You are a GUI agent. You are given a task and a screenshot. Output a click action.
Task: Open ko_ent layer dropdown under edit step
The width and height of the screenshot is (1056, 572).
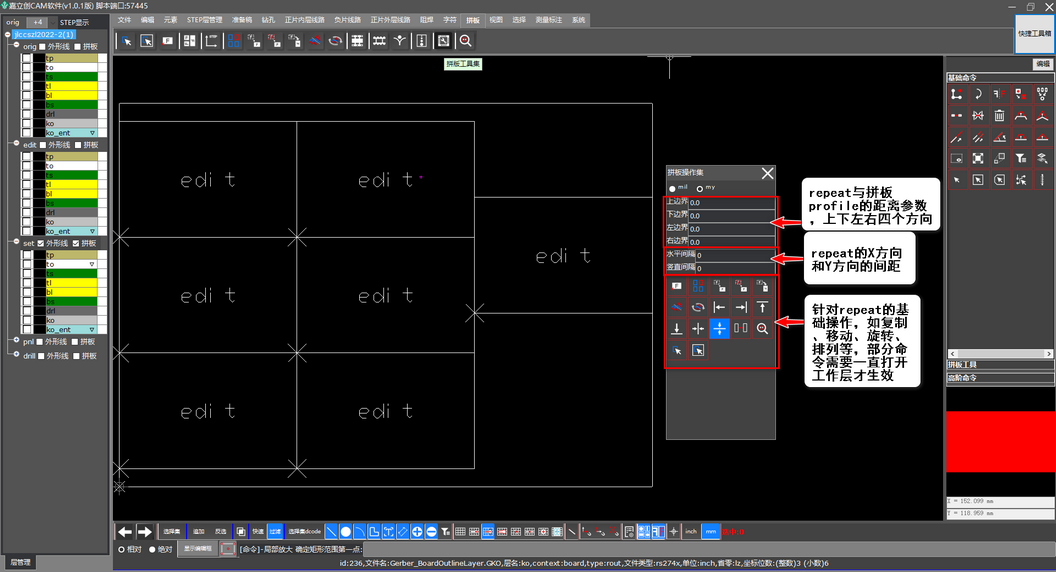pos(93,231)
